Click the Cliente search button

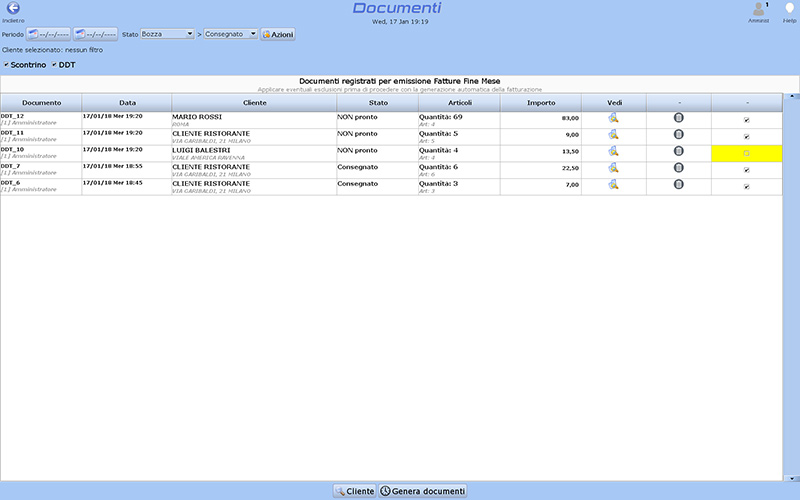point(355,491)
